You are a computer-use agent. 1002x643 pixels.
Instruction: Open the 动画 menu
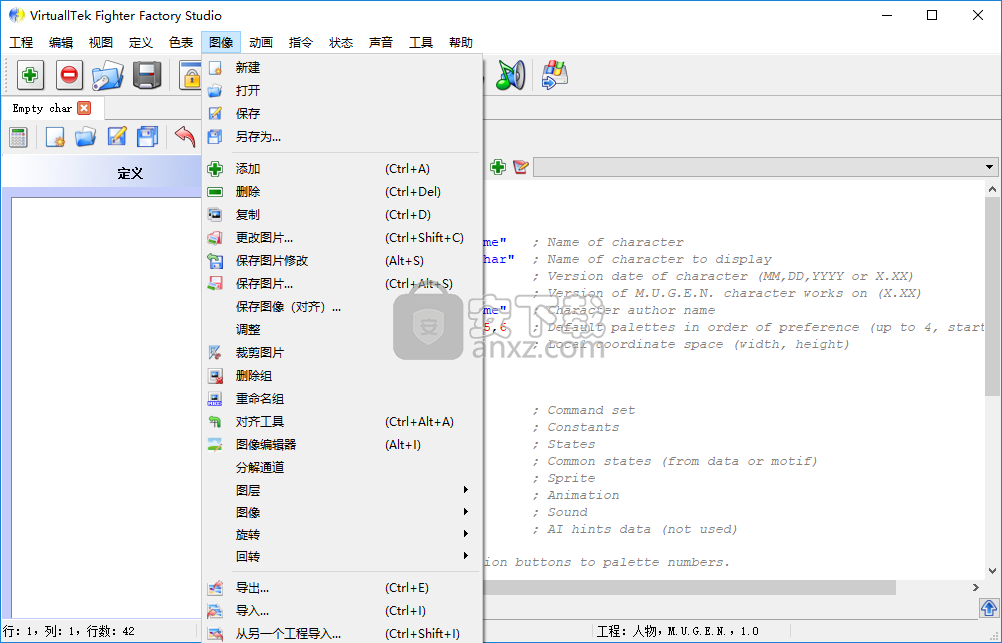261,43
